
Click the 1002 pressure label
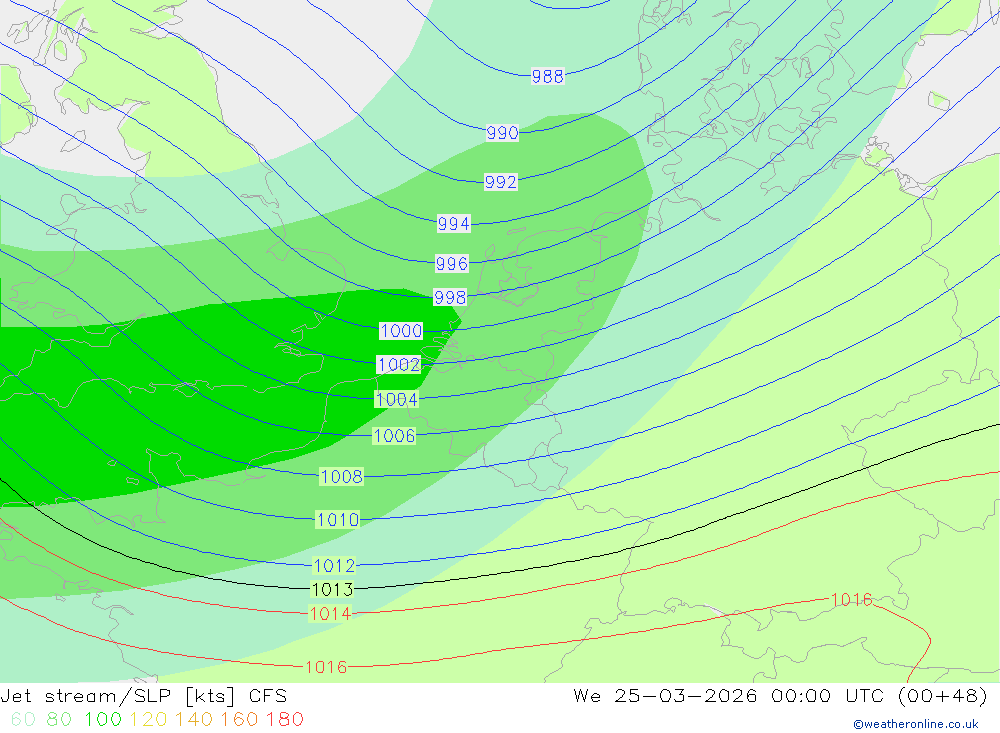[399, 364]
